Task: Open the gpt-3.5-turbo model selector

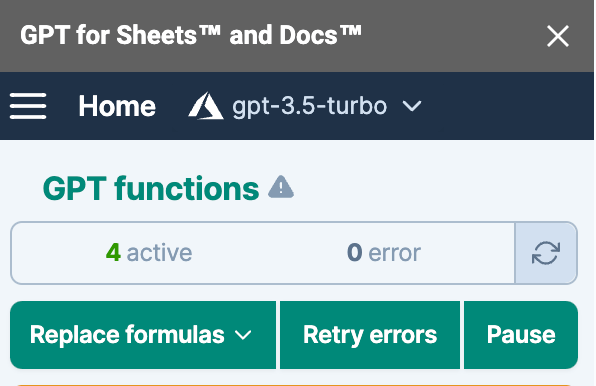Action: [305, 106]
